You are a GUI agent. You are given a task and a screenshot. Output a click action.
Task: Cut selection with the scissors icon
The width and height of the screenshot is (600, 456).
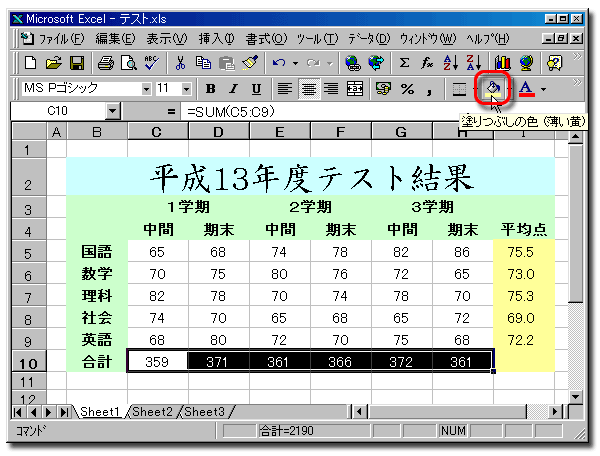[x=180, y=62]
